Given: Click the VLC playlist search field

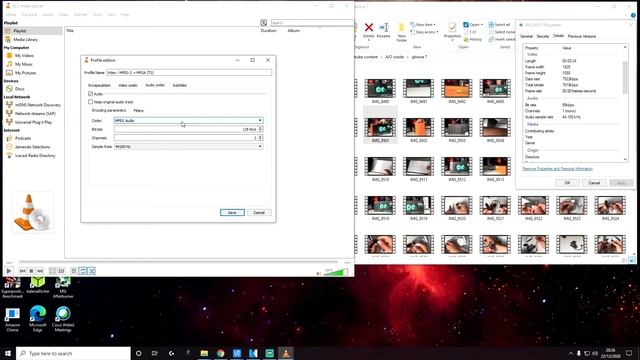Looking at the screenshot, I should point(312,23).
